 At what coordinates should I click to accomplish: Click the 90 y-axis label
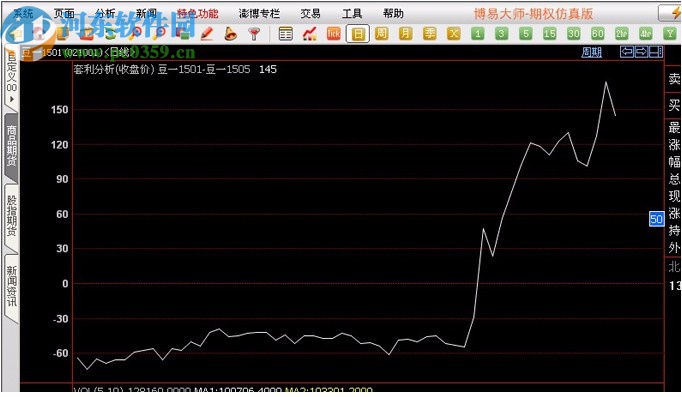[x=62, y=179]
